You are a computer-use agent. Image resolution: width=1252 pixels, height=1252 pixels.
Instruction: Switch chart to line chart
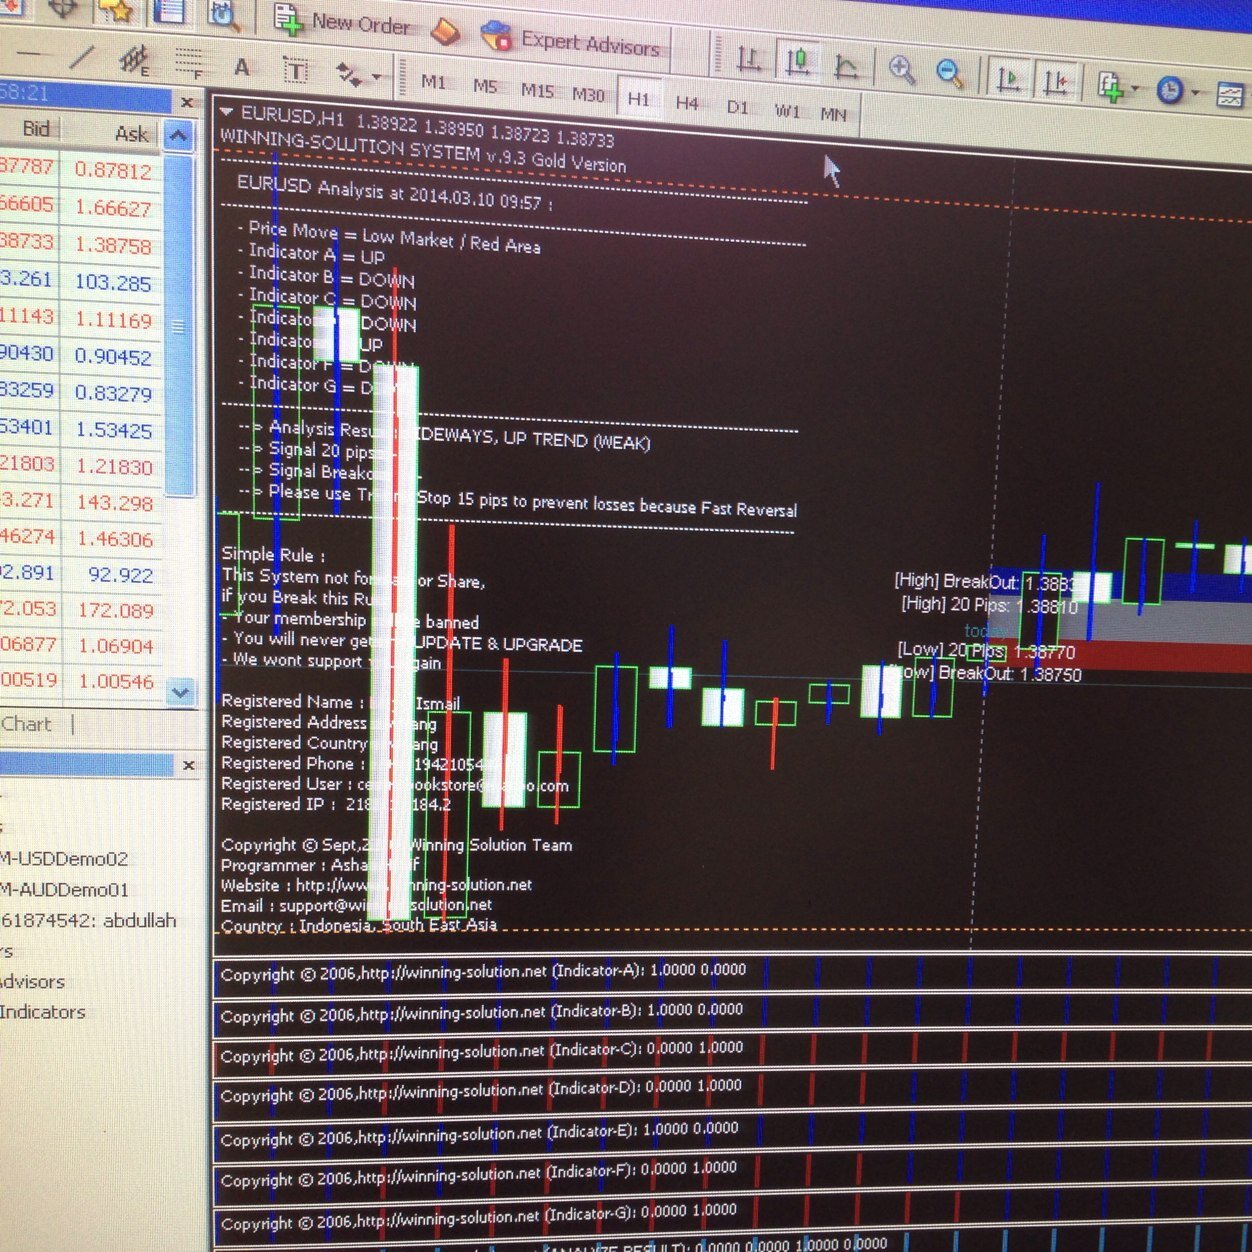[846, 67]
